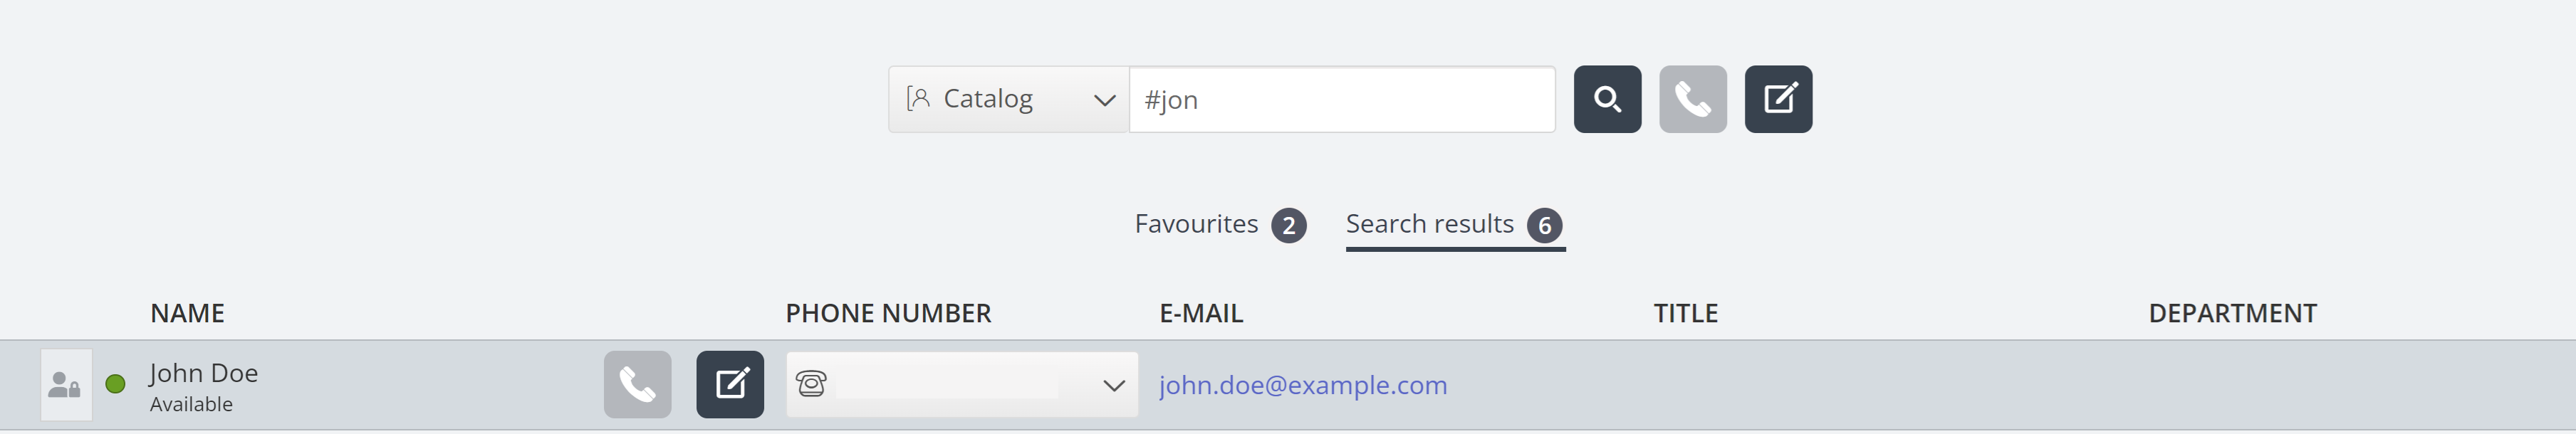This screenshot has width=2576, height=434.
Task: Click the NAME column header
Action: 187,314
